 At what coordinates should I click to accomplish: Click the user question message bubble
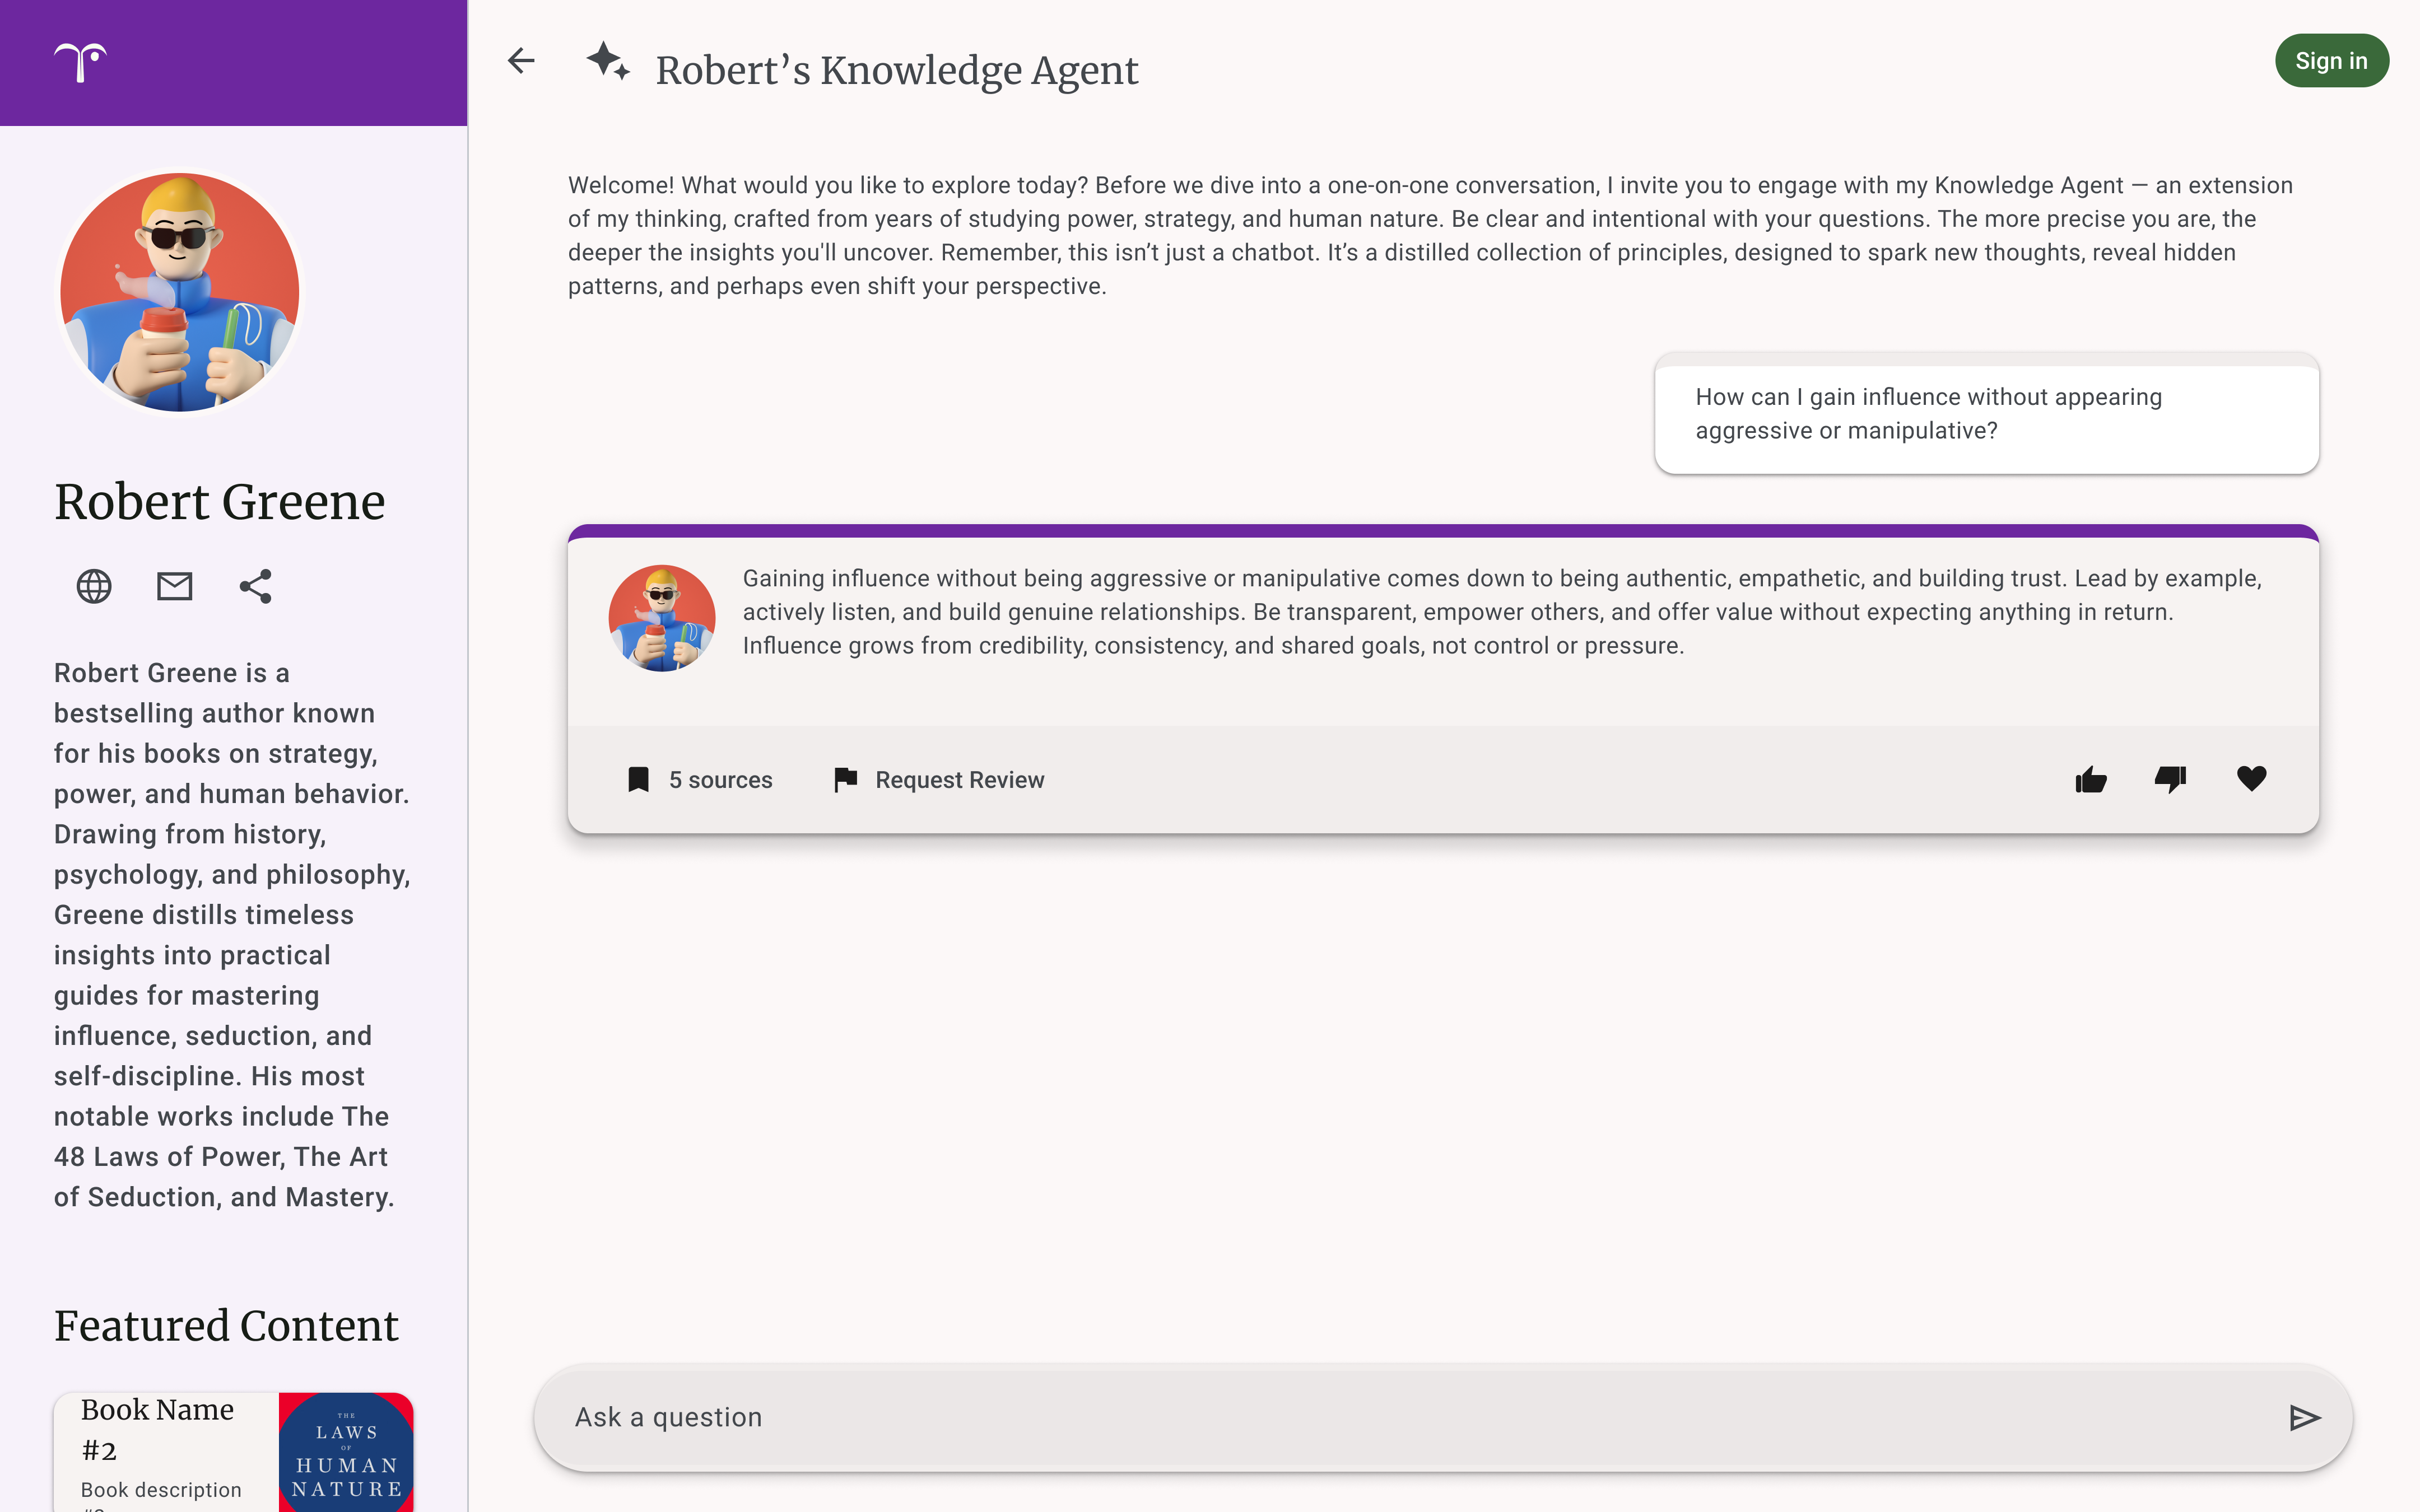(1986, 414)
